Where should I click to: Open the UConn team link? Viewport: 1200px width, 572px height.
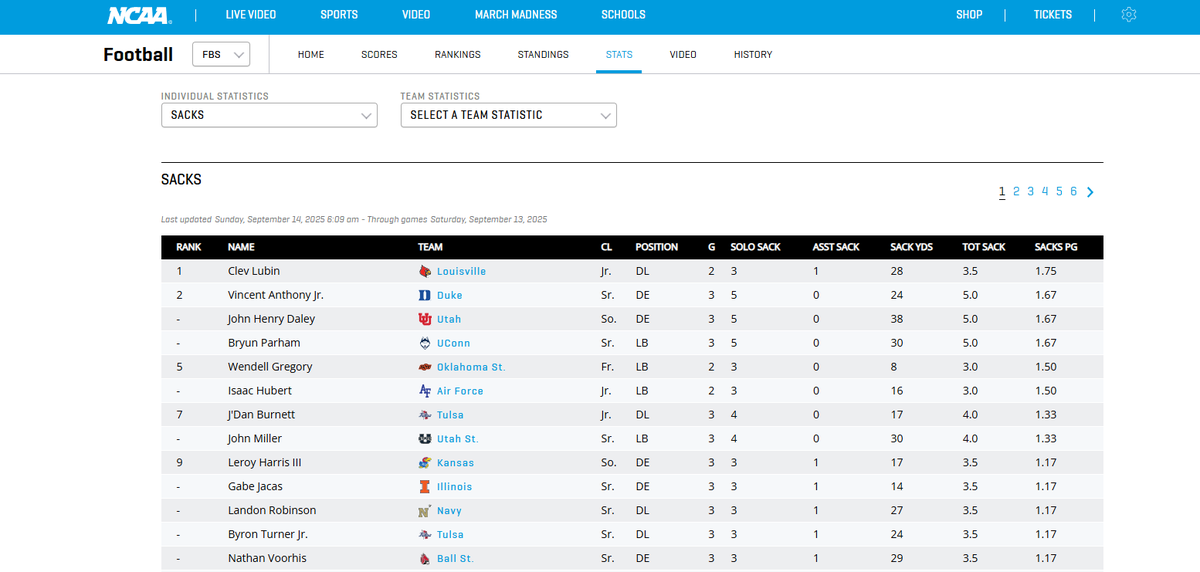tap(453, 343)
